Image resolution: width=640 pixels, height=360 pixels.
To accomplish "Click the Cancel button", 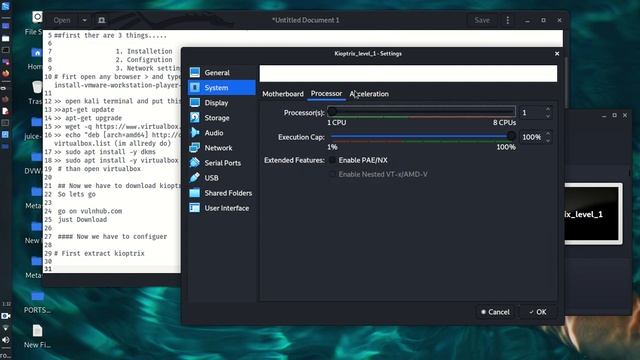I will click(x=495, y=312).
